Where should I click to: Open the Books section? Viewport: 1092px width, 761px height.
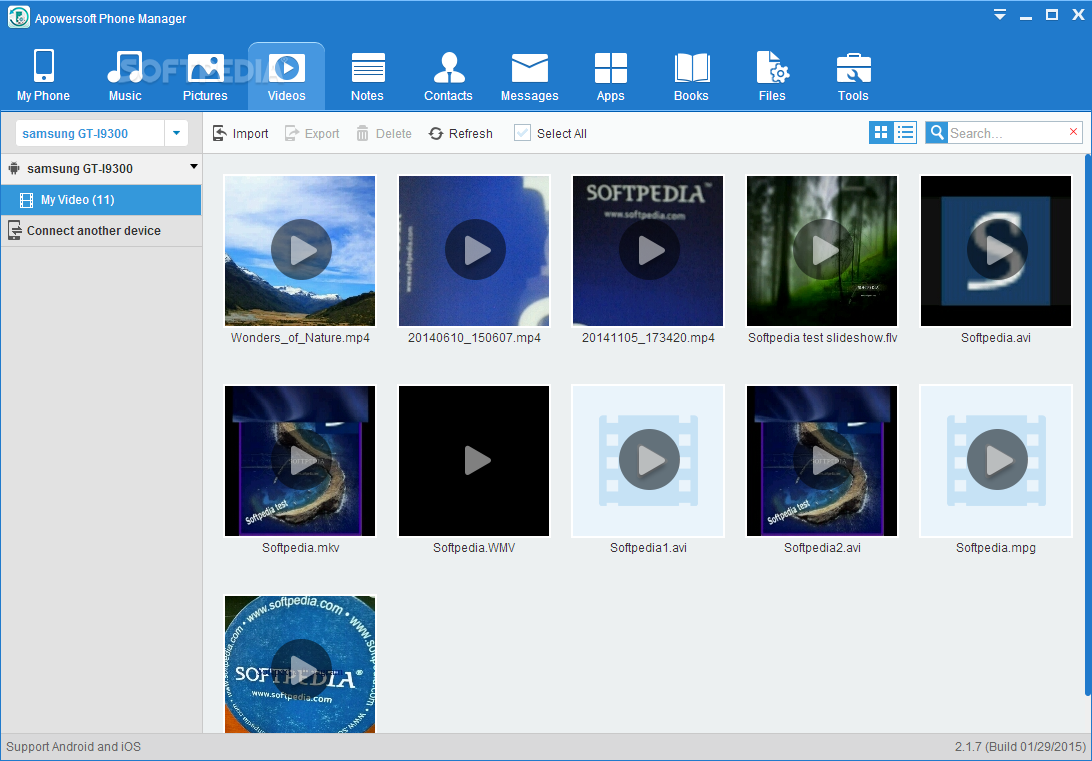691,75
